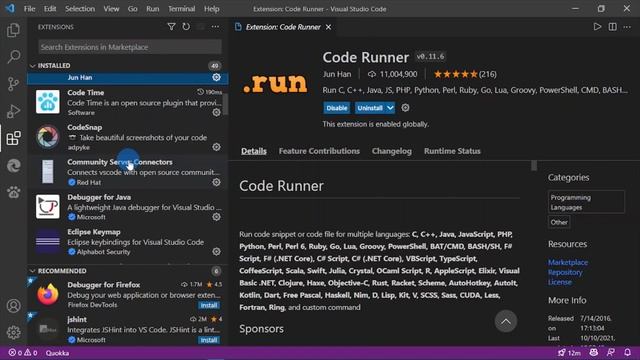
Task: Click the scroll-to-top arrow button
Action: pyautogui.click(x=506, y=321)
